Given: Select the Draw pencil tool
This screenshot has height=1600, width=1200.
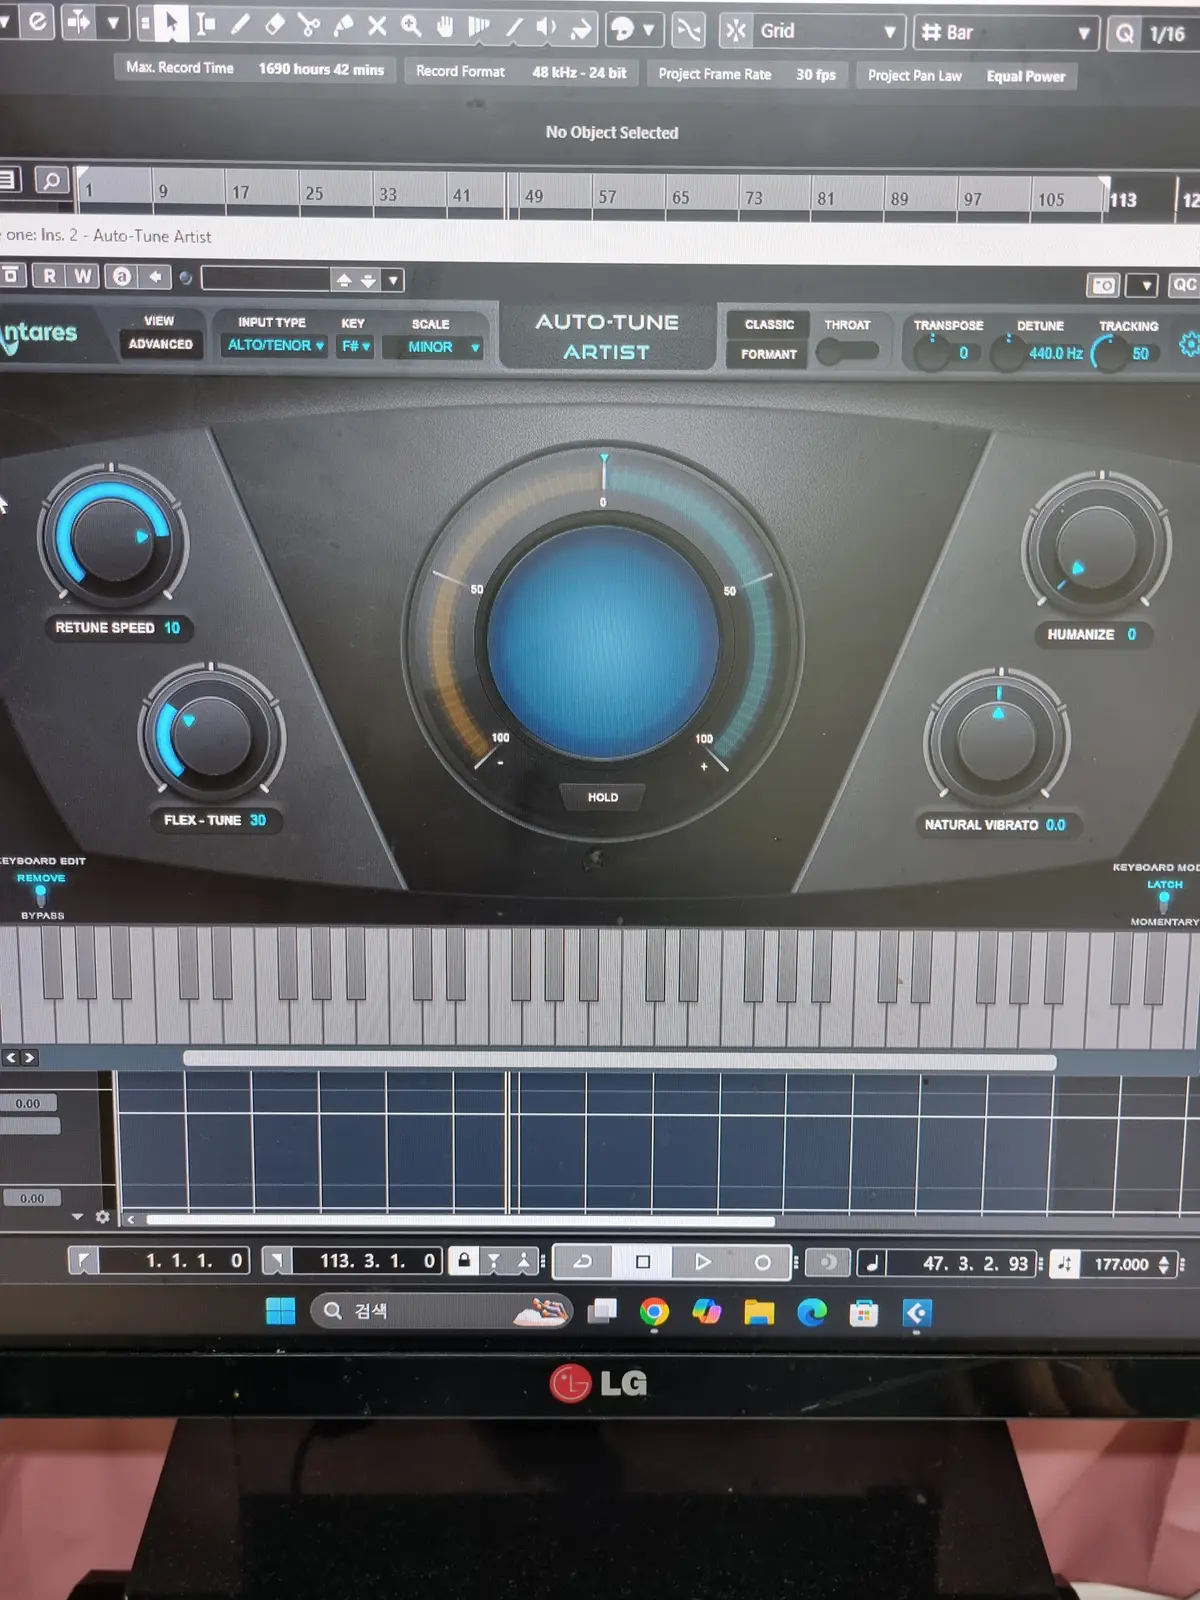Looking at the screenshot, I should click(x=240, y=24).
